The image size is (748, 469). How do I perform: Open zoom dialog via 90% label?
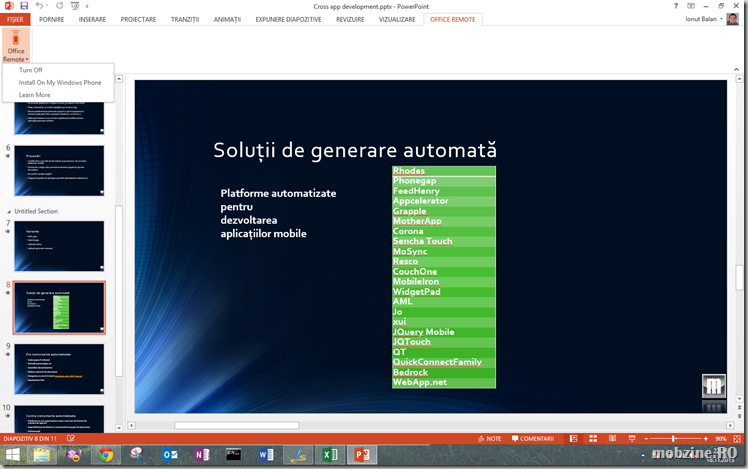[x=721, y=438]
